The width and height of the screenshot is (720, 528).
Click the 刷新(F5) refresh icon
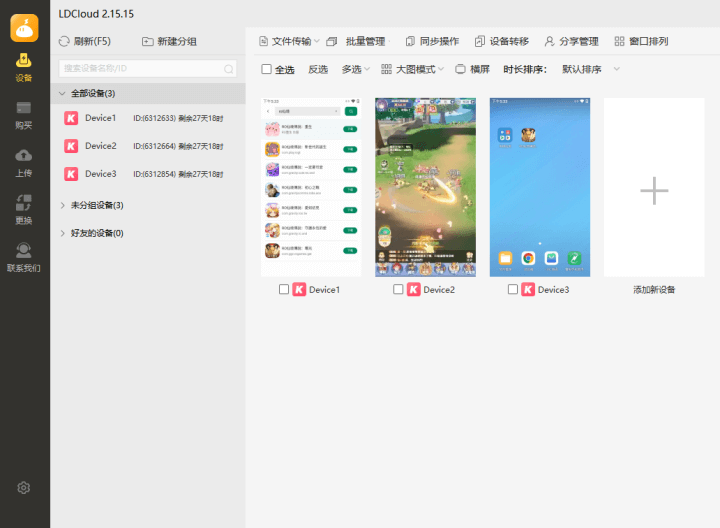[65, 42]
